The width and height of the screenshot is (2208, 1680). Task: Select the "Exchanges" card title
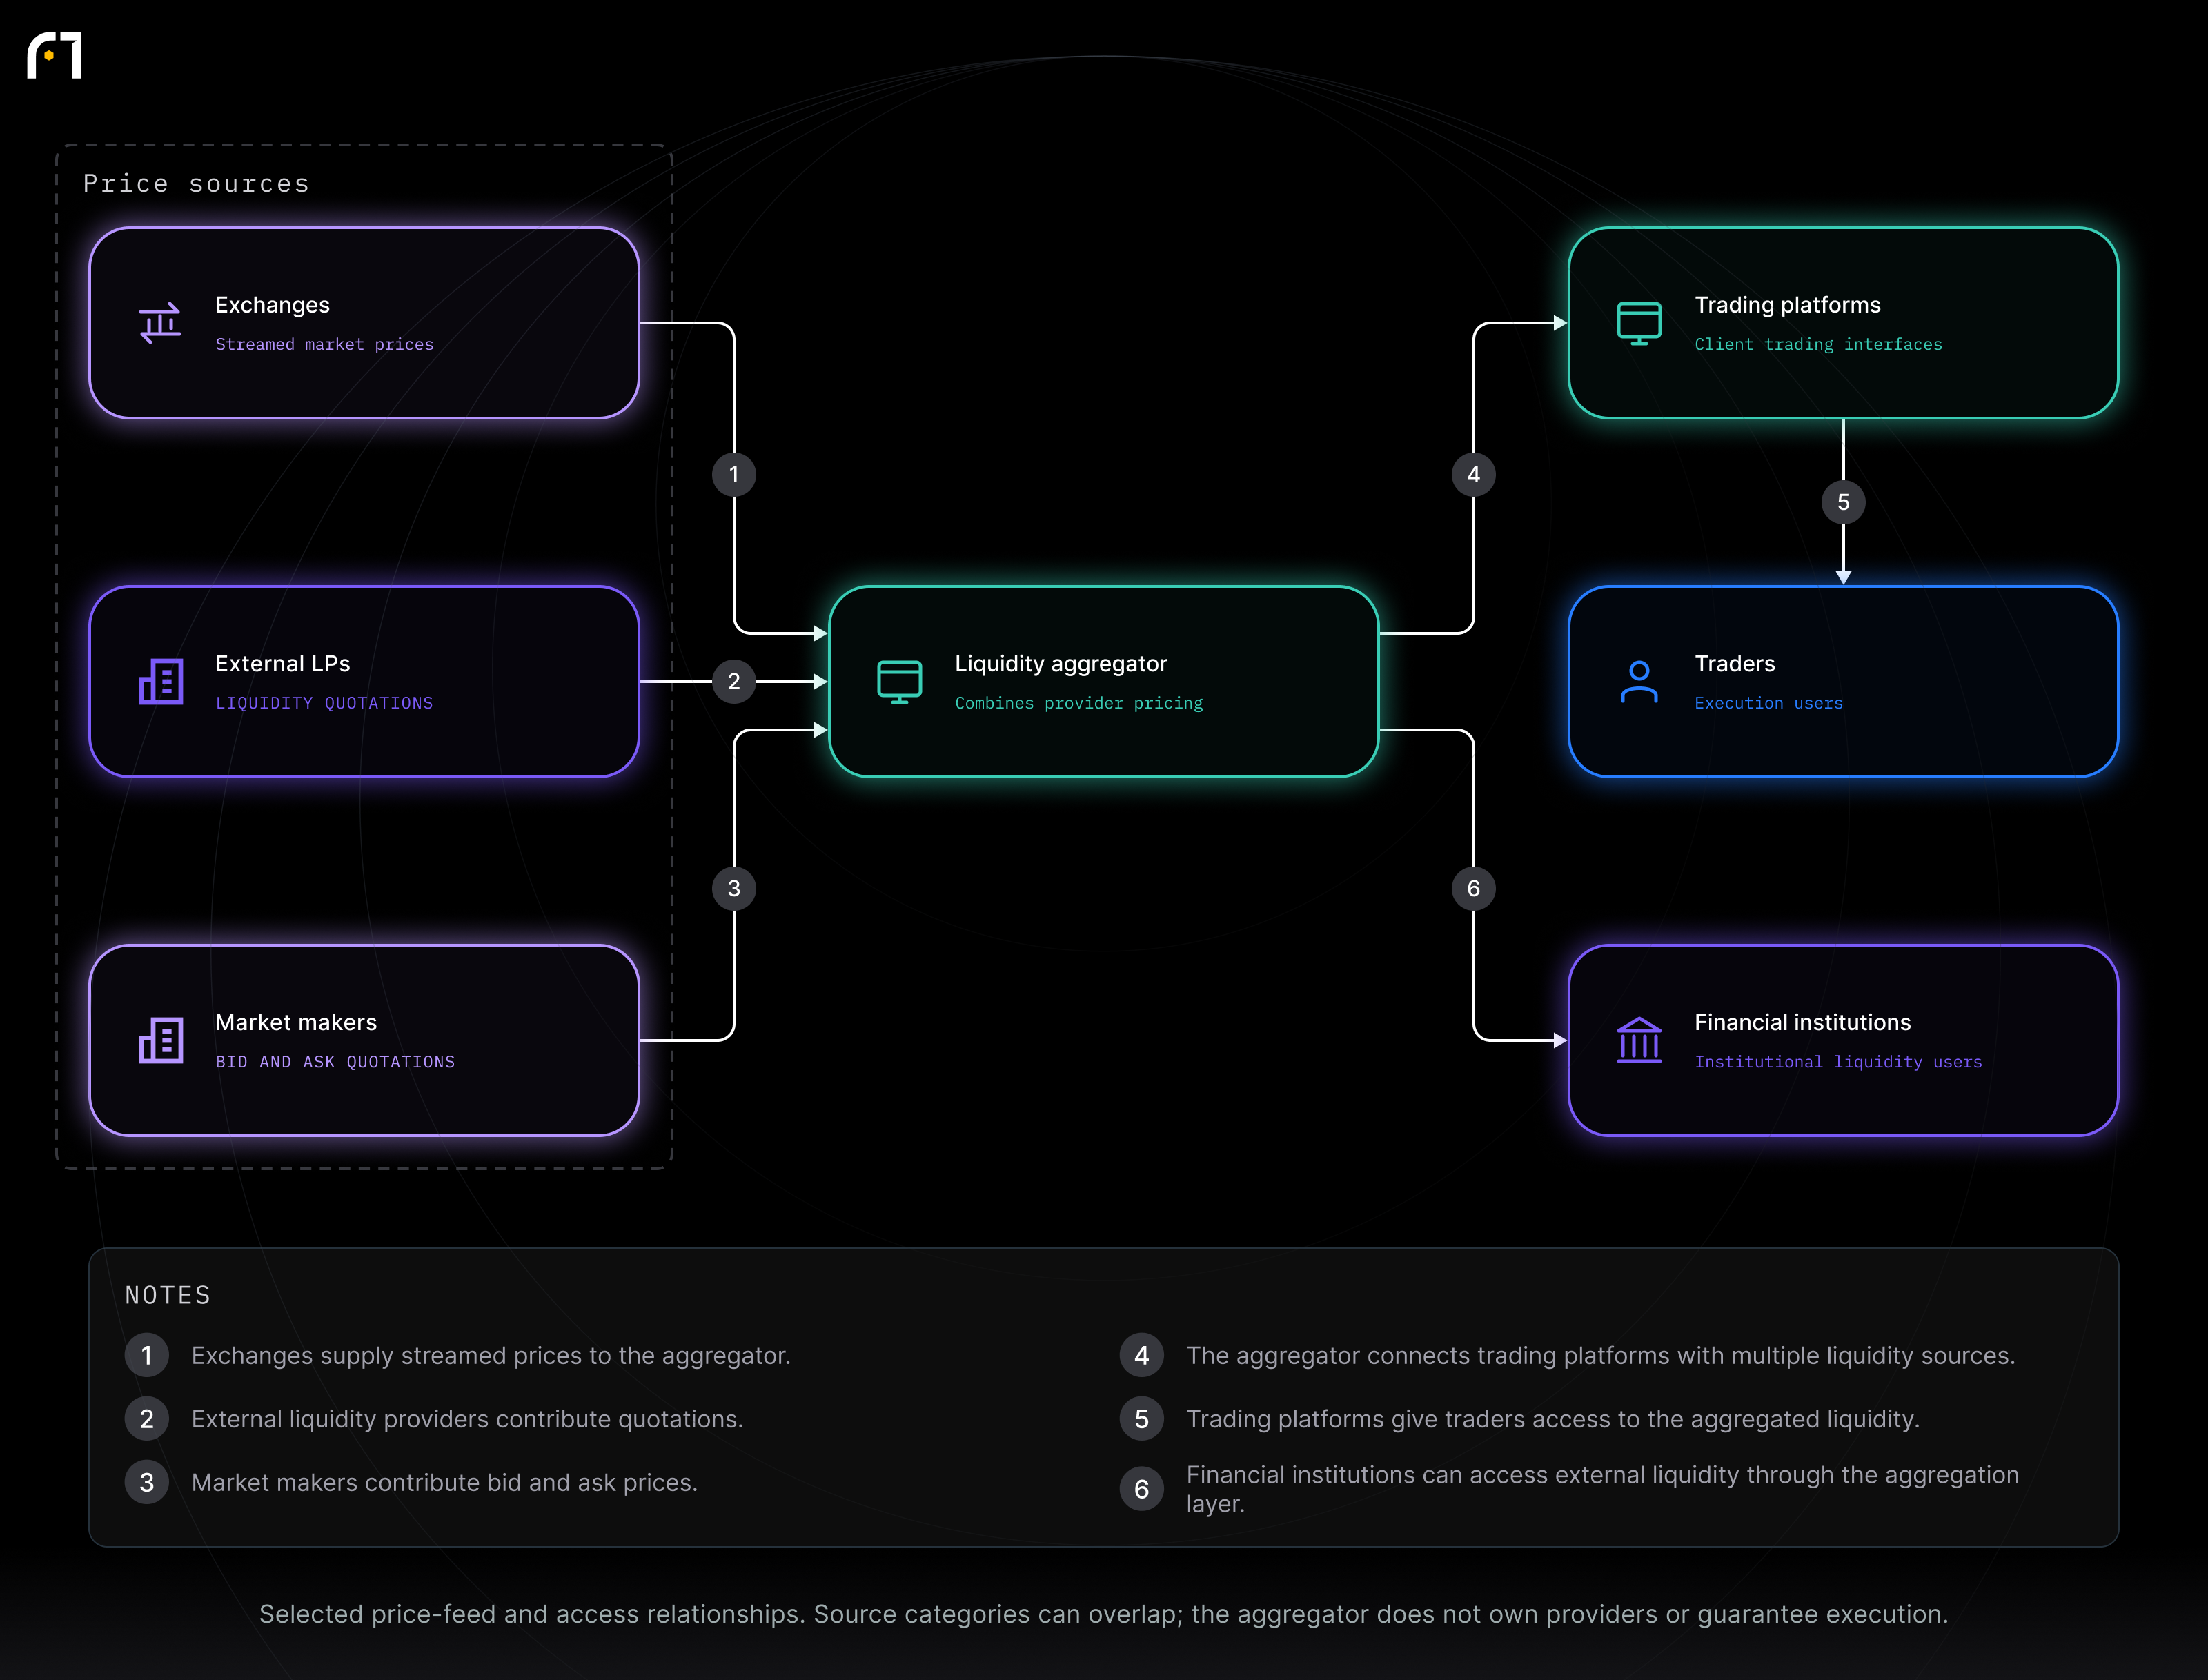(x=272, y=305)
